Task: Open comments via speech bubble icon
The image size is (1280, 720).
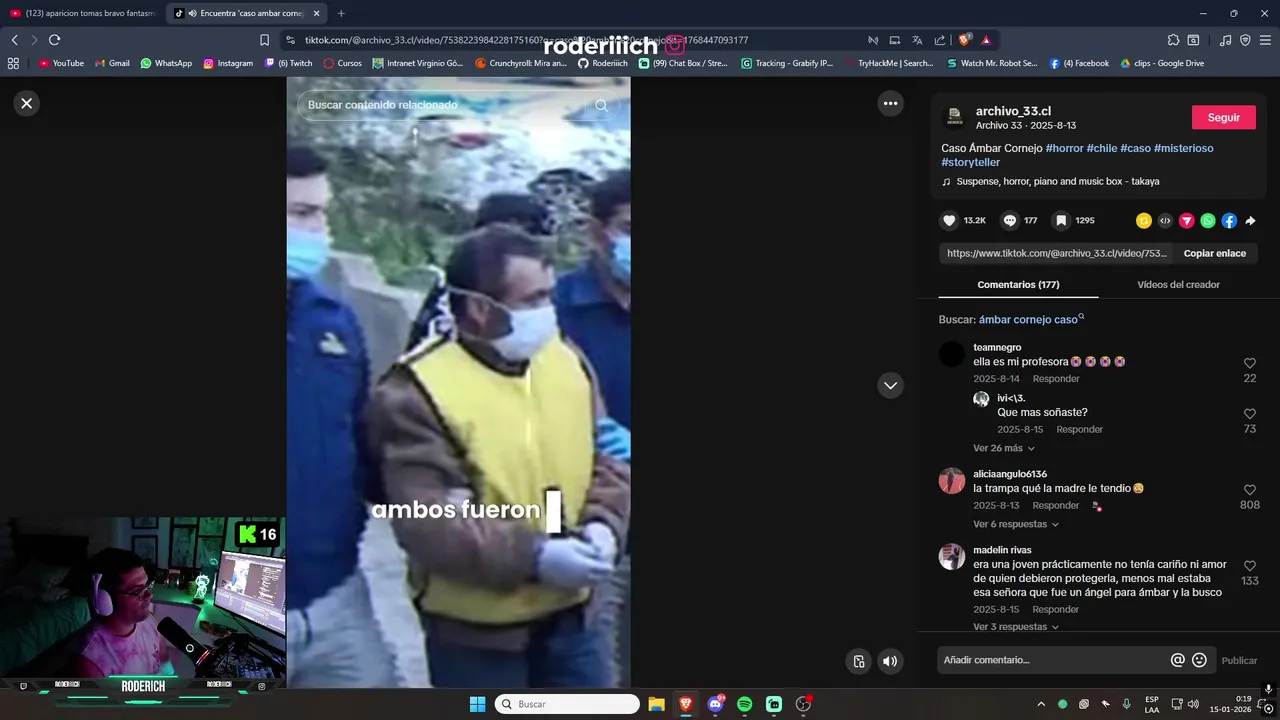Action: click(1010, 220)
